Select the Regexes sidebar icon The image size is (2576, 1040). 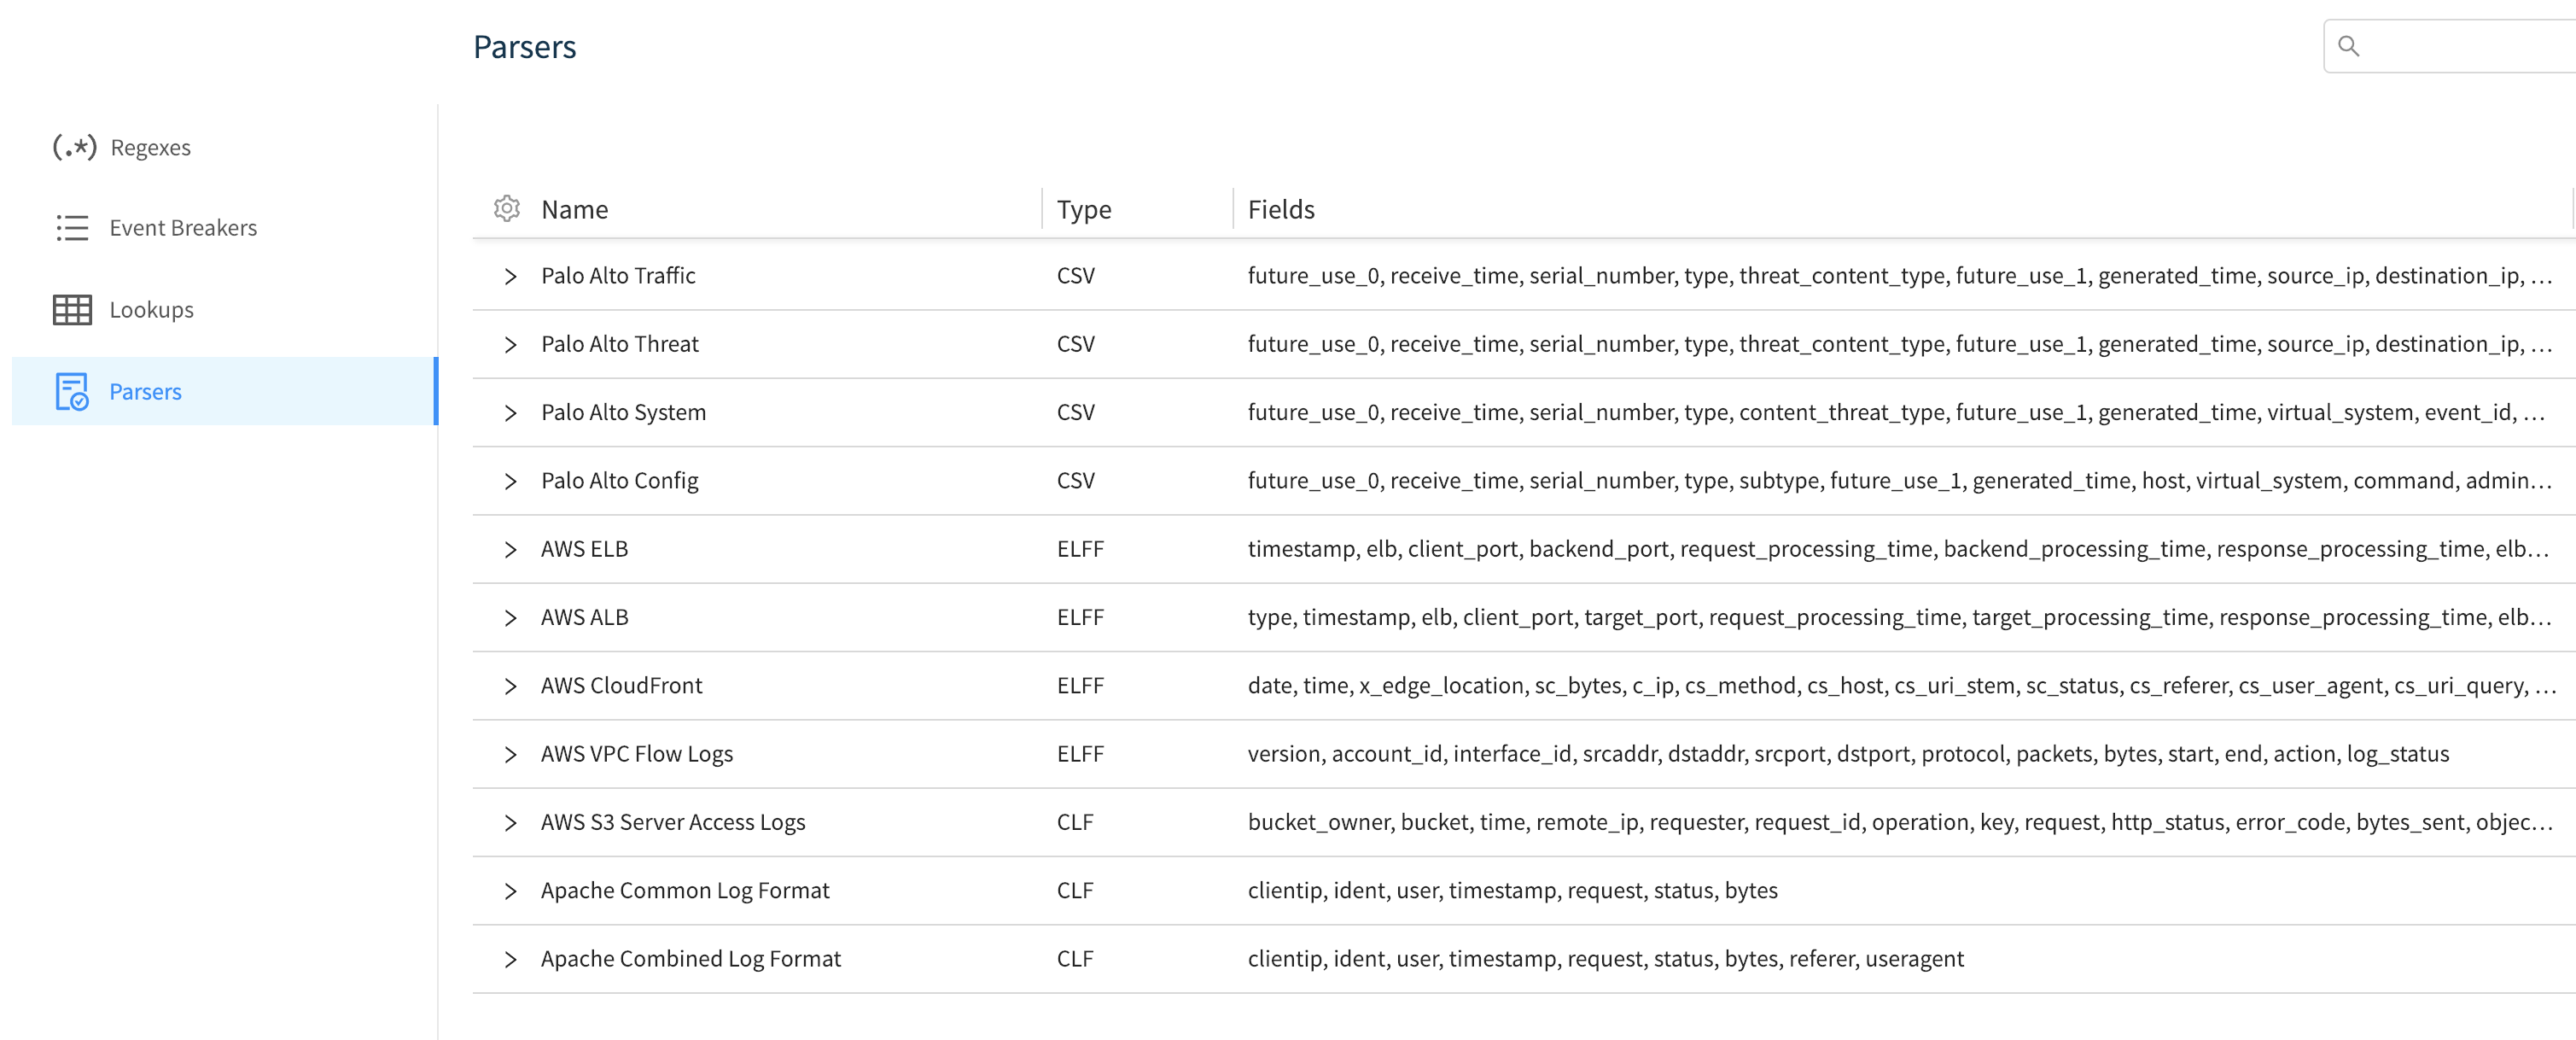point(74,146)
